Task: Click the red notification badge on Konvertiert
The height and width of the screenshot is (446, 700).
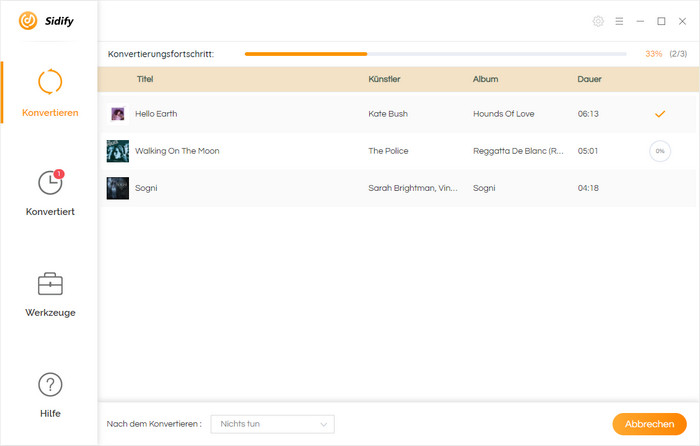Action: pos(59,174)
